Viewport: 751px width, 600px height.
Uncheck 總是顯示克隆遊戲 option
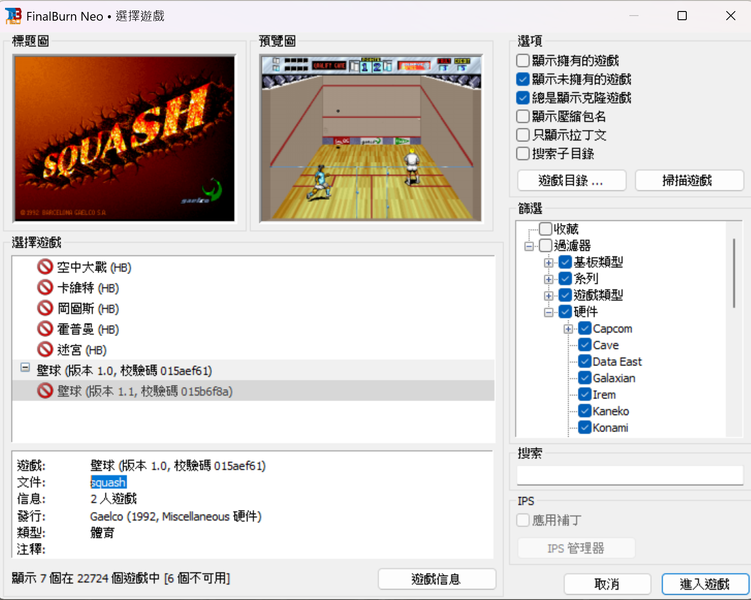pos(523,98)
